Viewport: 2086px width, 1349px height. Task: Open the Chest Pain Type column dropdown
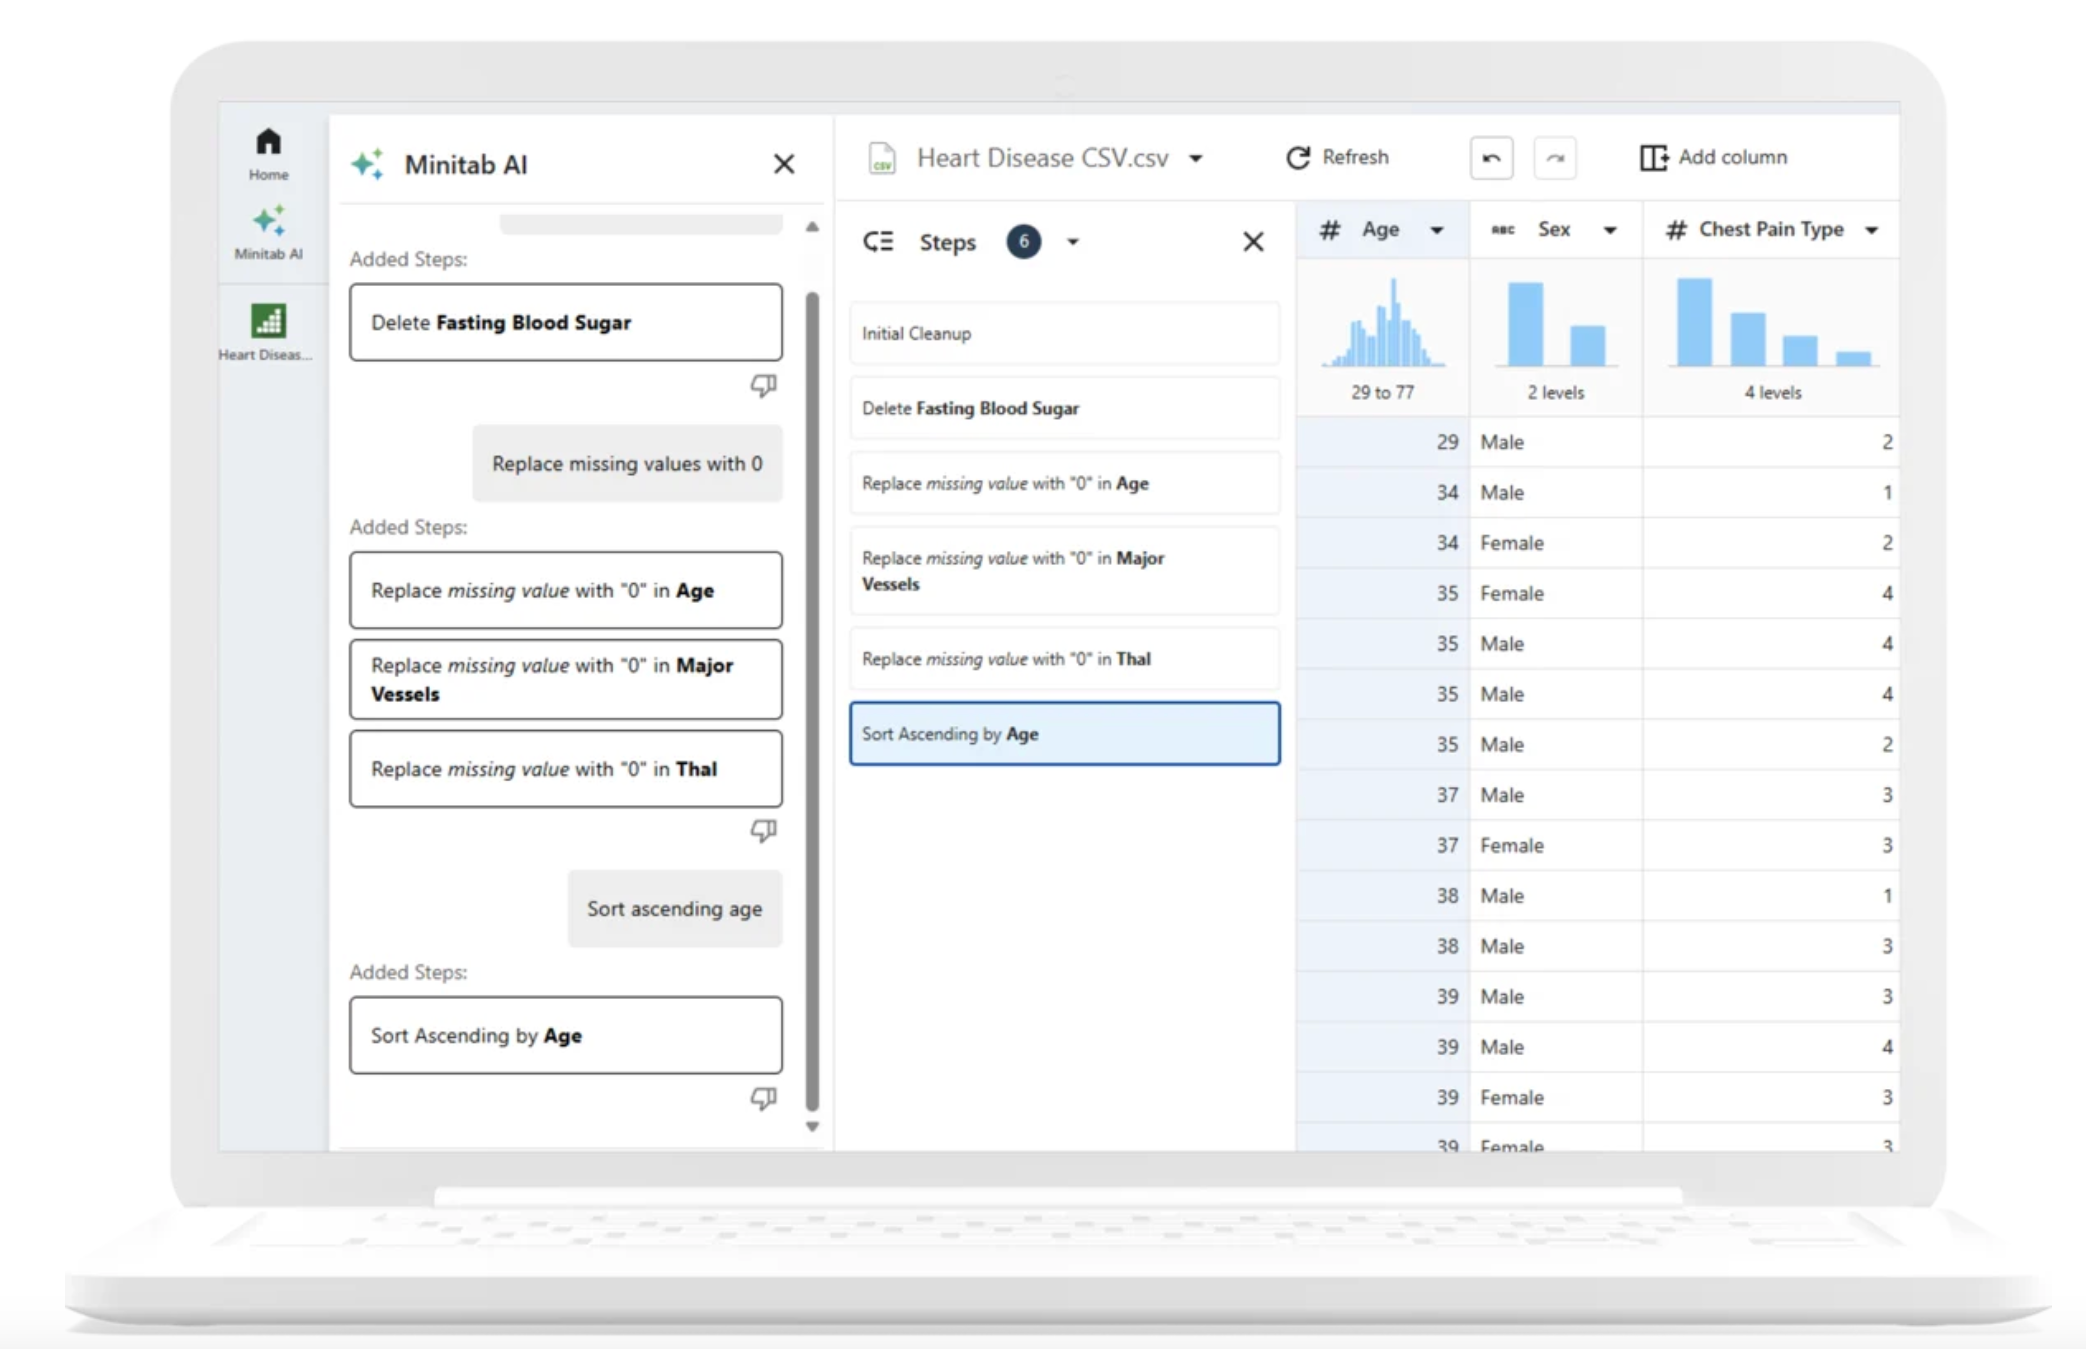tap(1872, 230)
